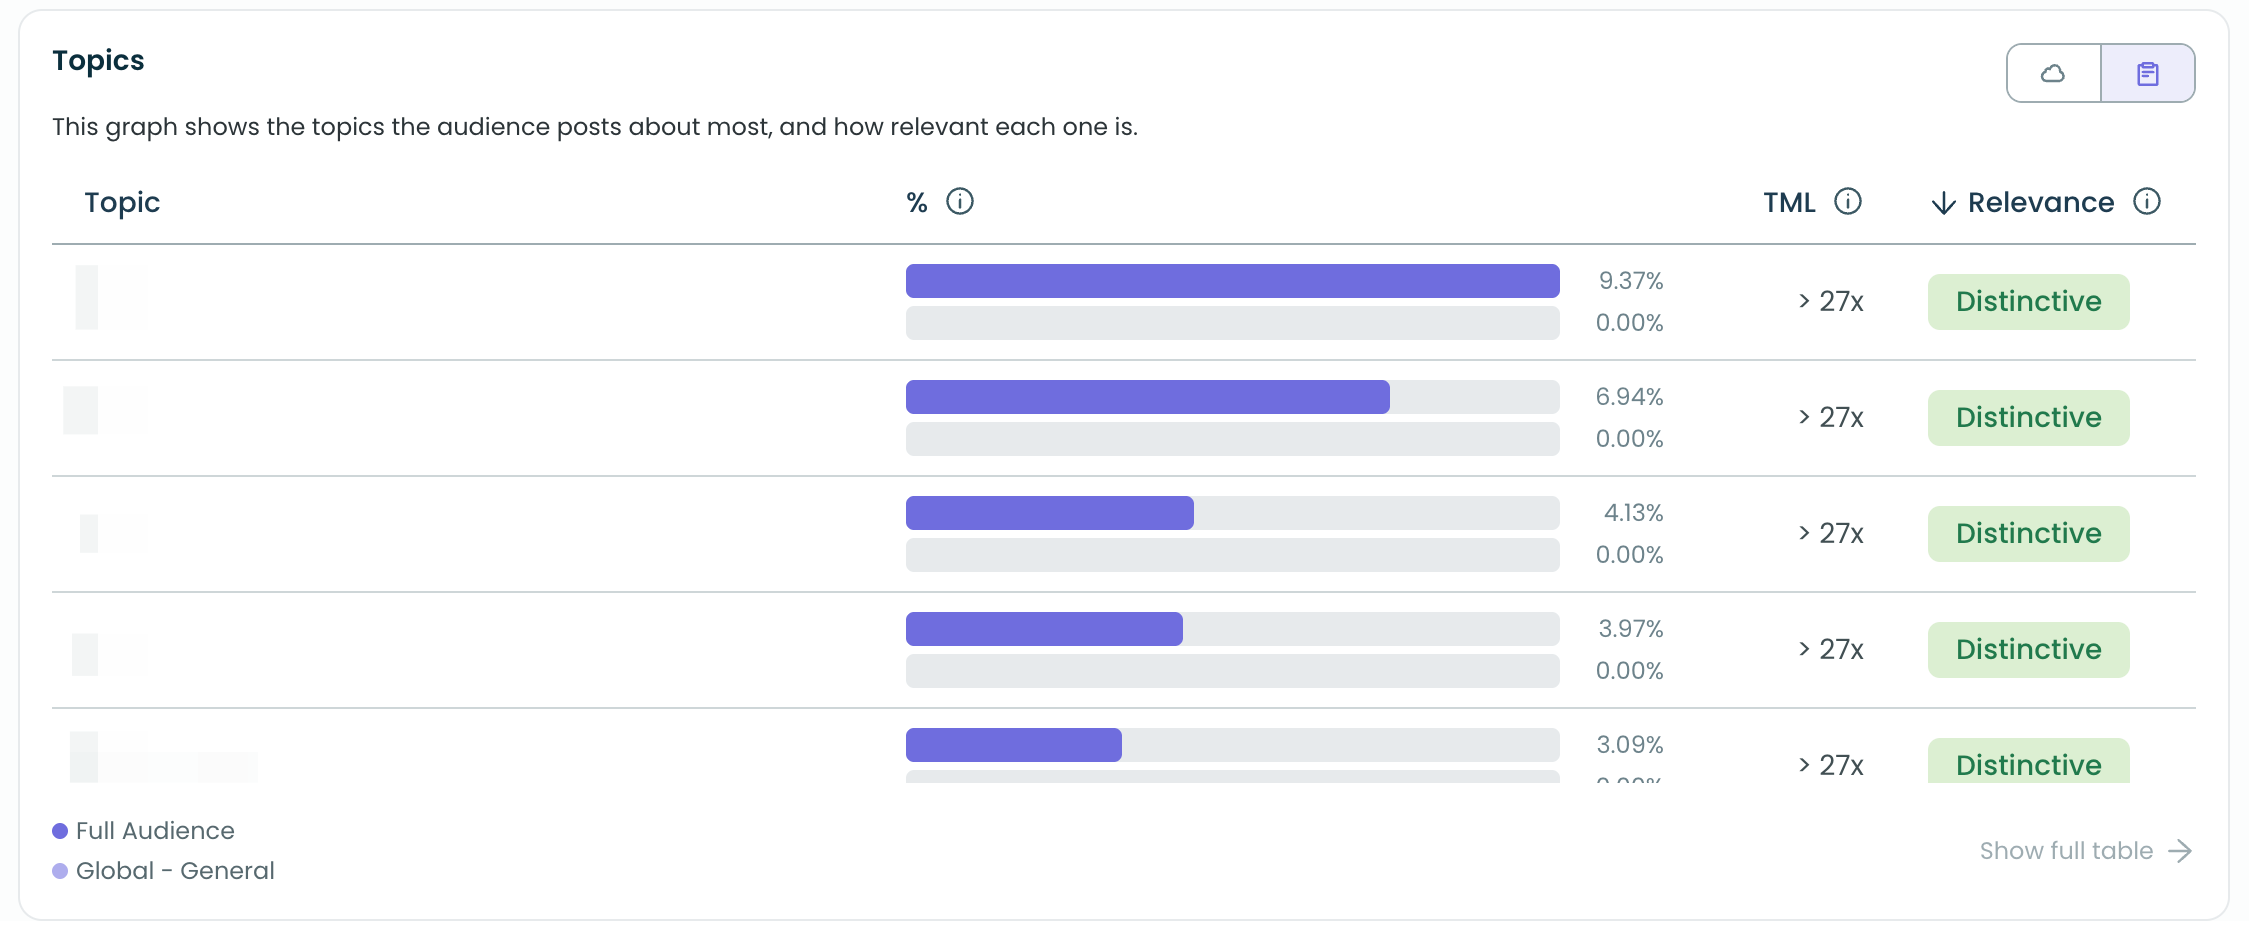This screenshot has height=950, width=2249.
Task: Expand the > 27x value in fourth row
Action: (1831, 649)
